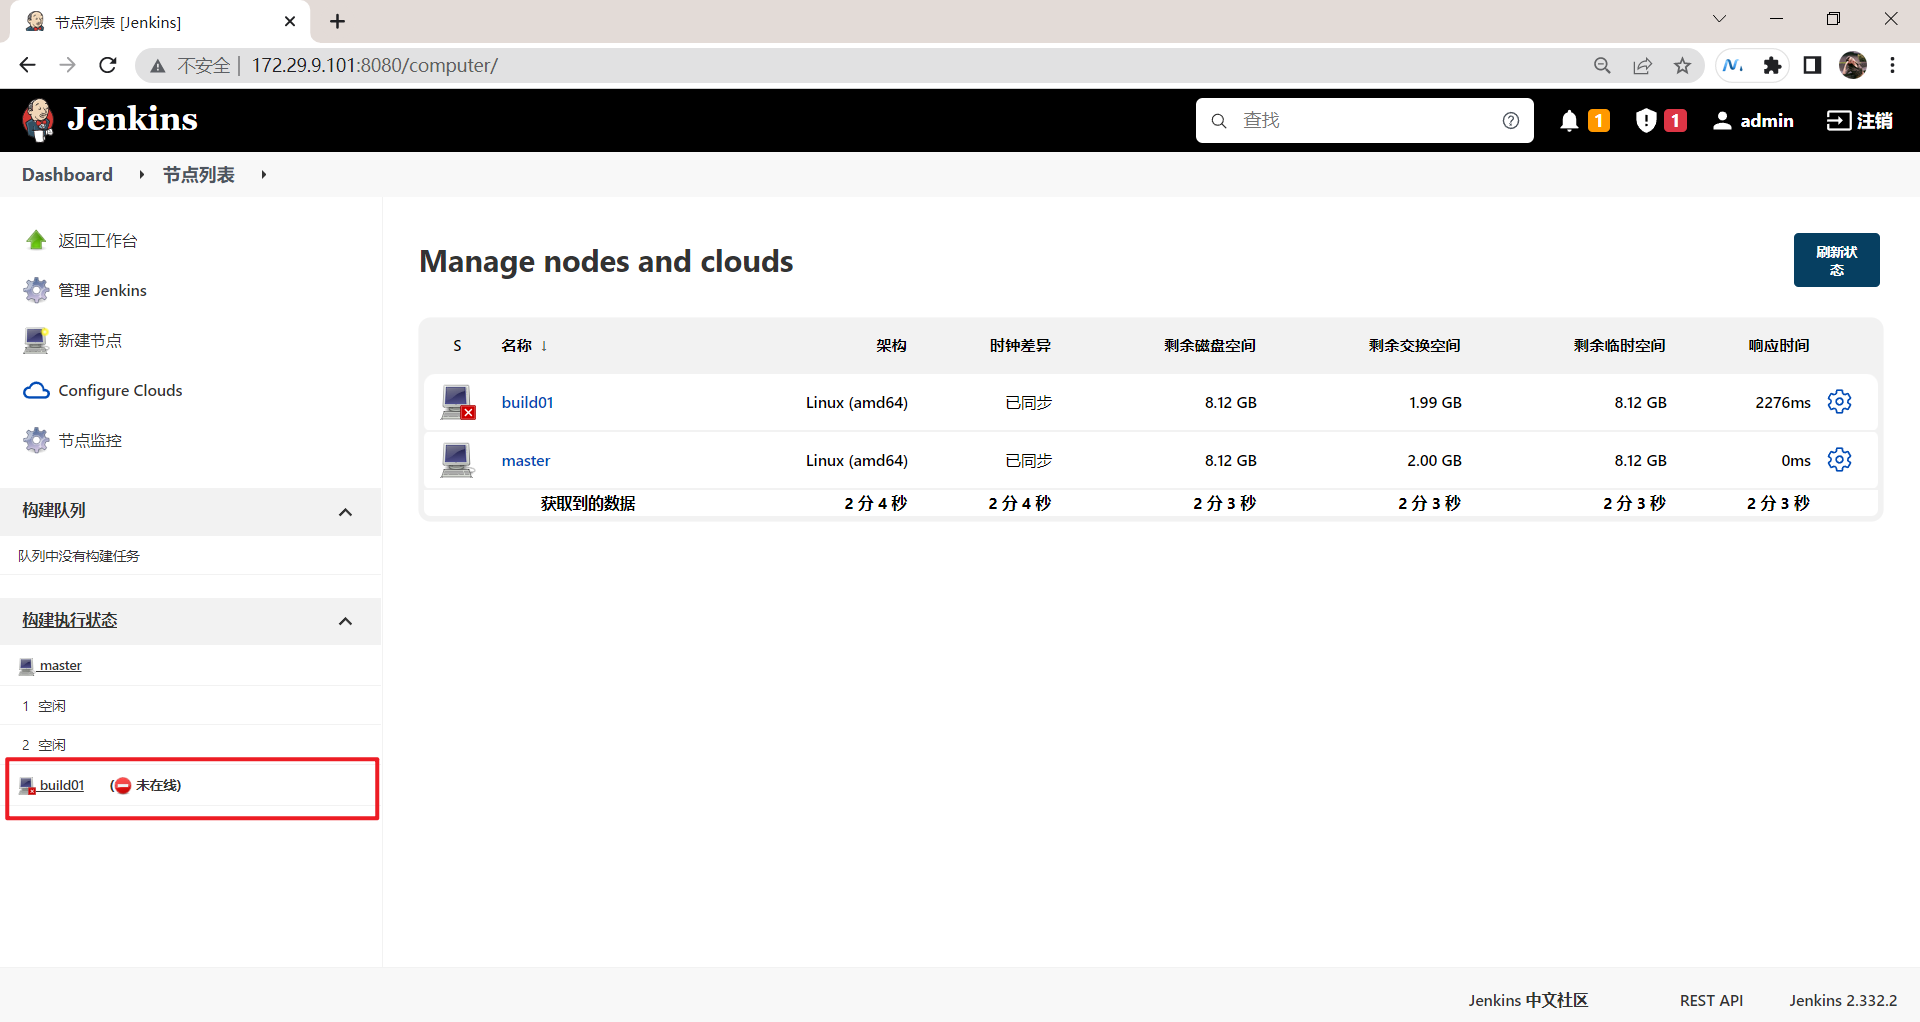Click the zoom magnifier icon in the address bar
The image size is (1920, 1022).
coord(1602,65)
